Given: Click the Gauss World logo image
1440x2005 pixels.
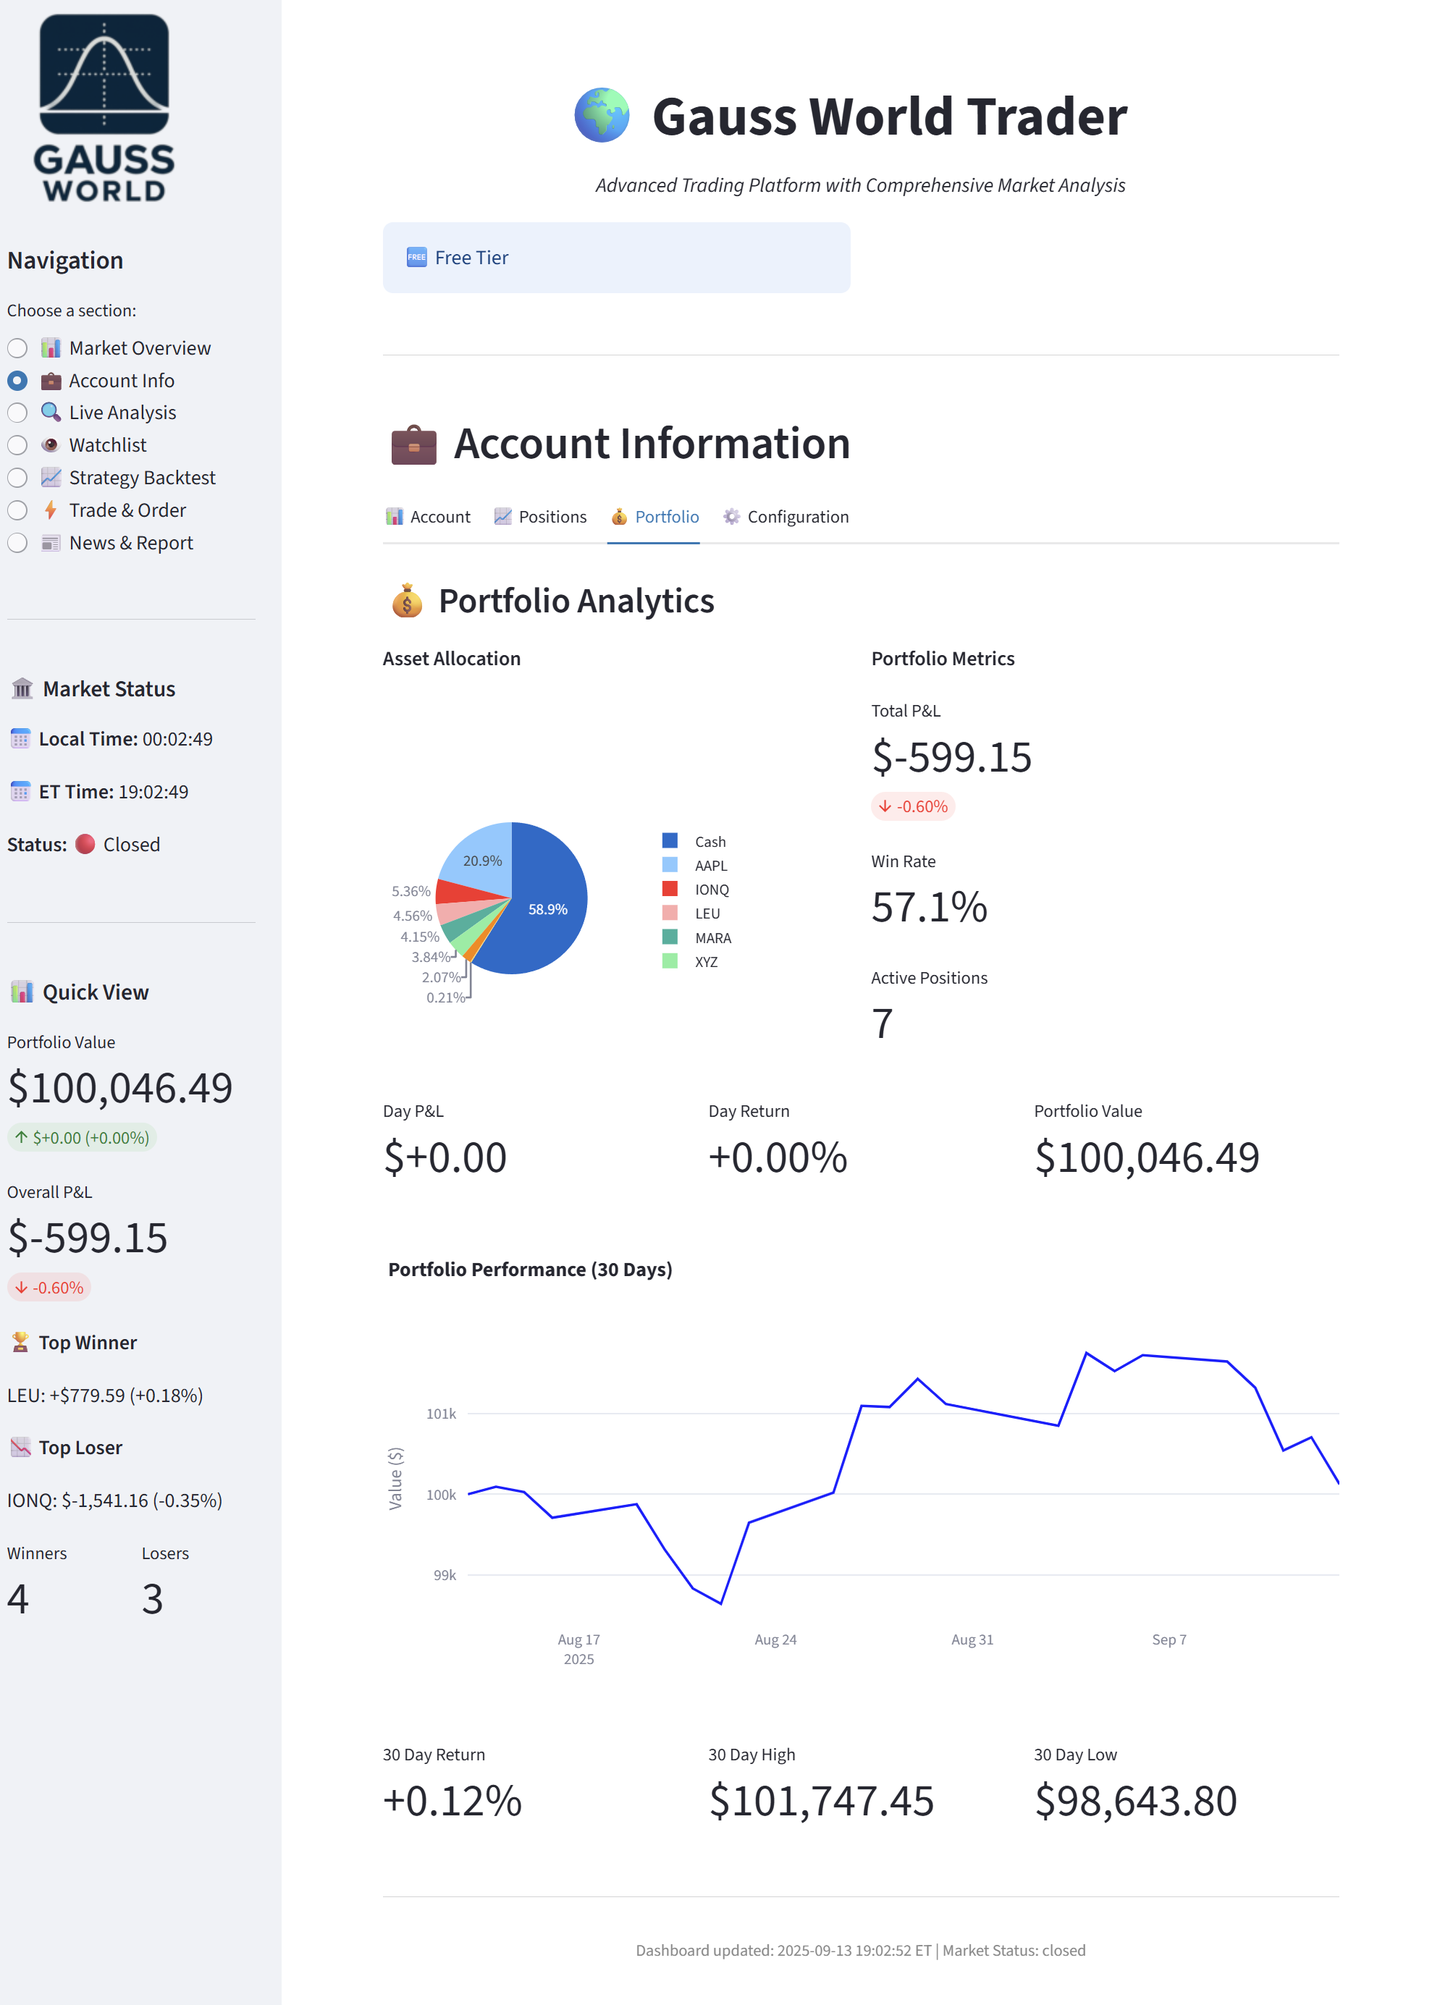Looking at the screenshot, I should [104, 108].
